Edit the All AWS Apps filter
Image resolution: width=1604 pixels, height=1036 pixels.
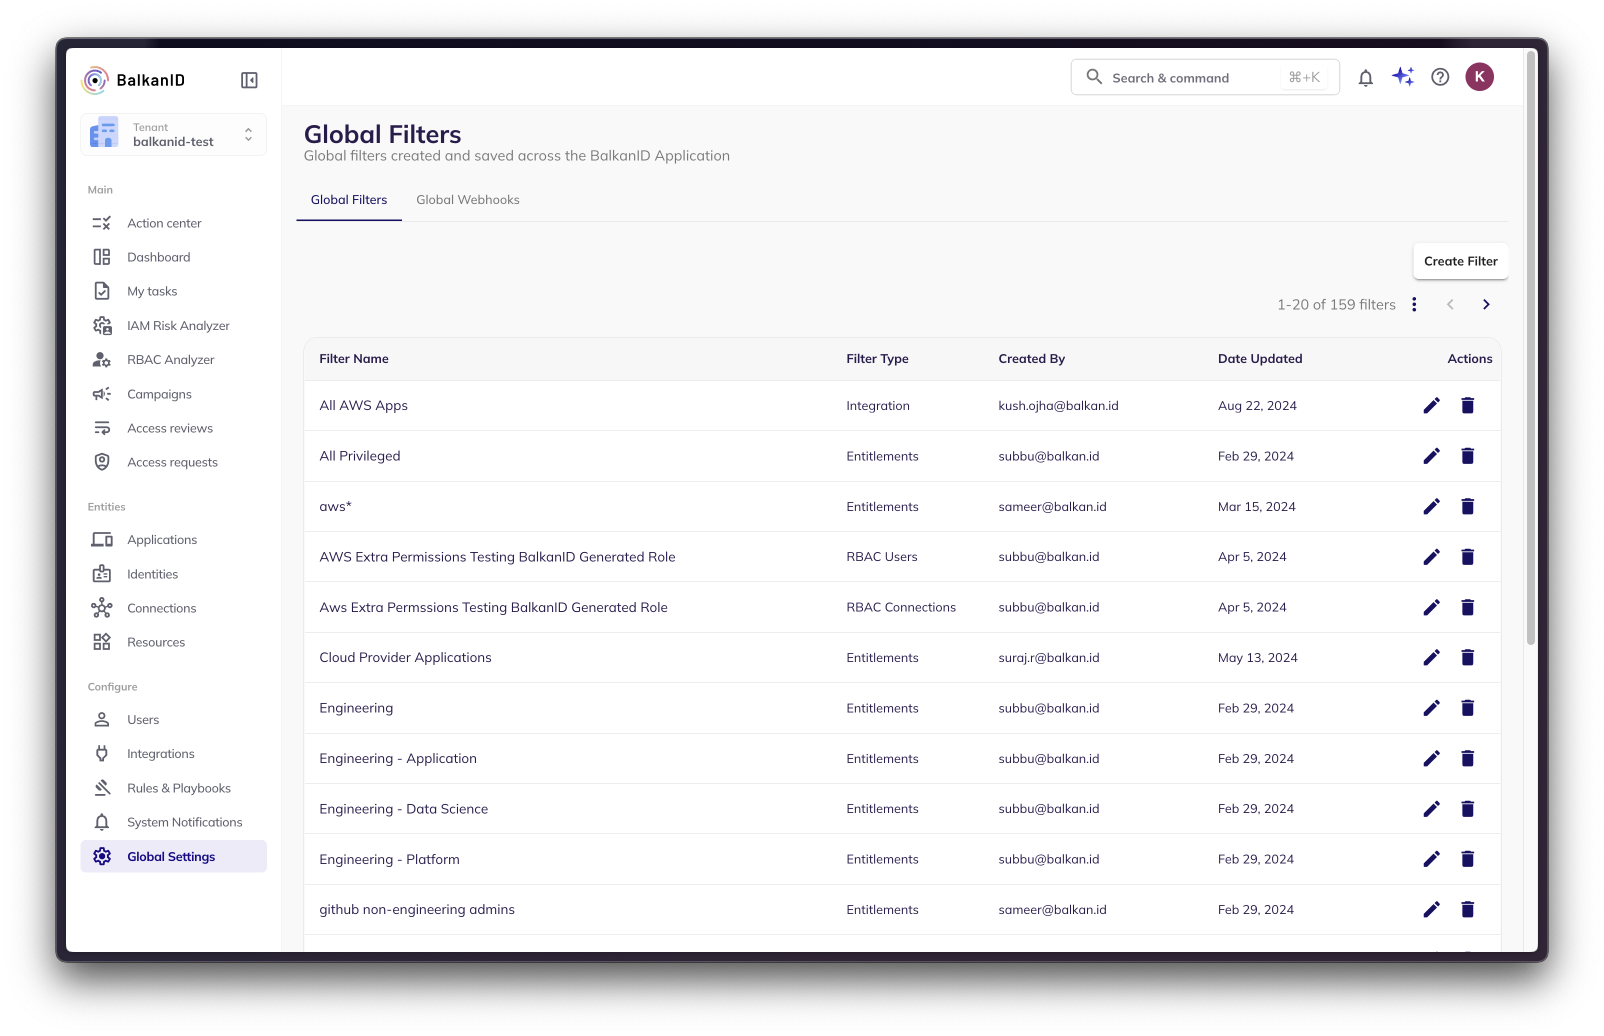[x=1431, y=405]
